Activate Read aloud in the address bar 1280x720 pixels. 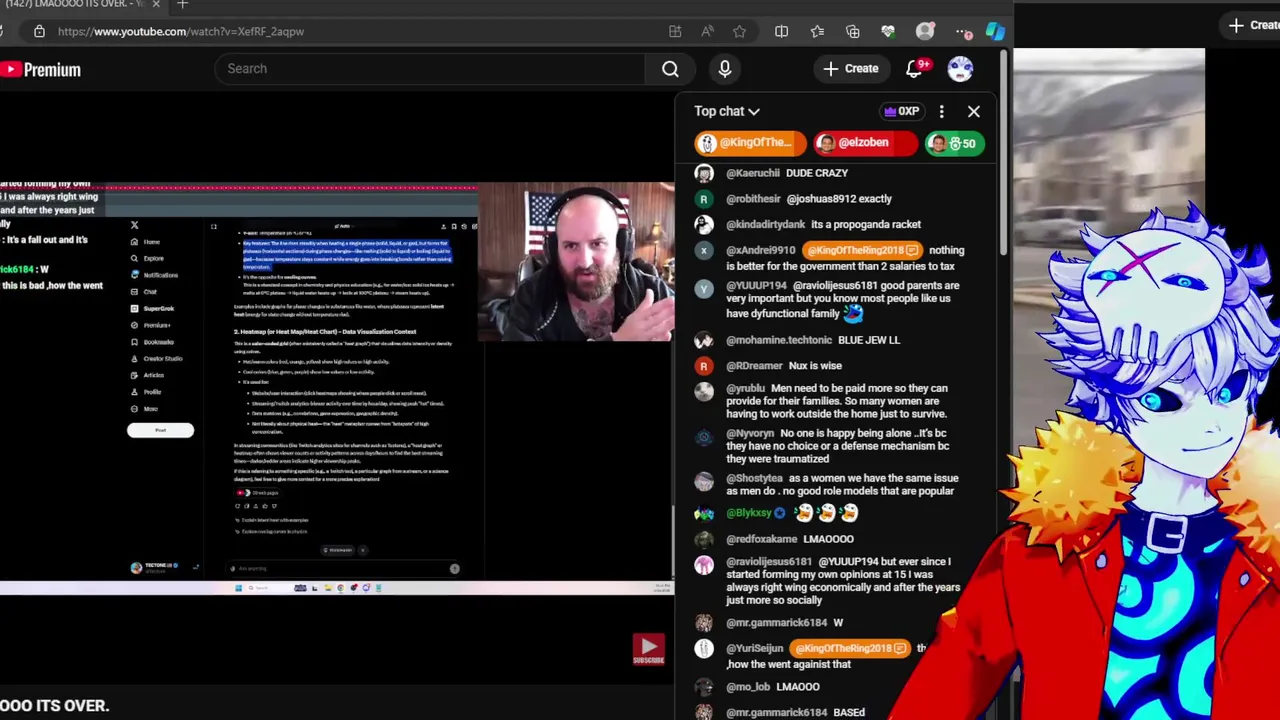coord(708,31)
